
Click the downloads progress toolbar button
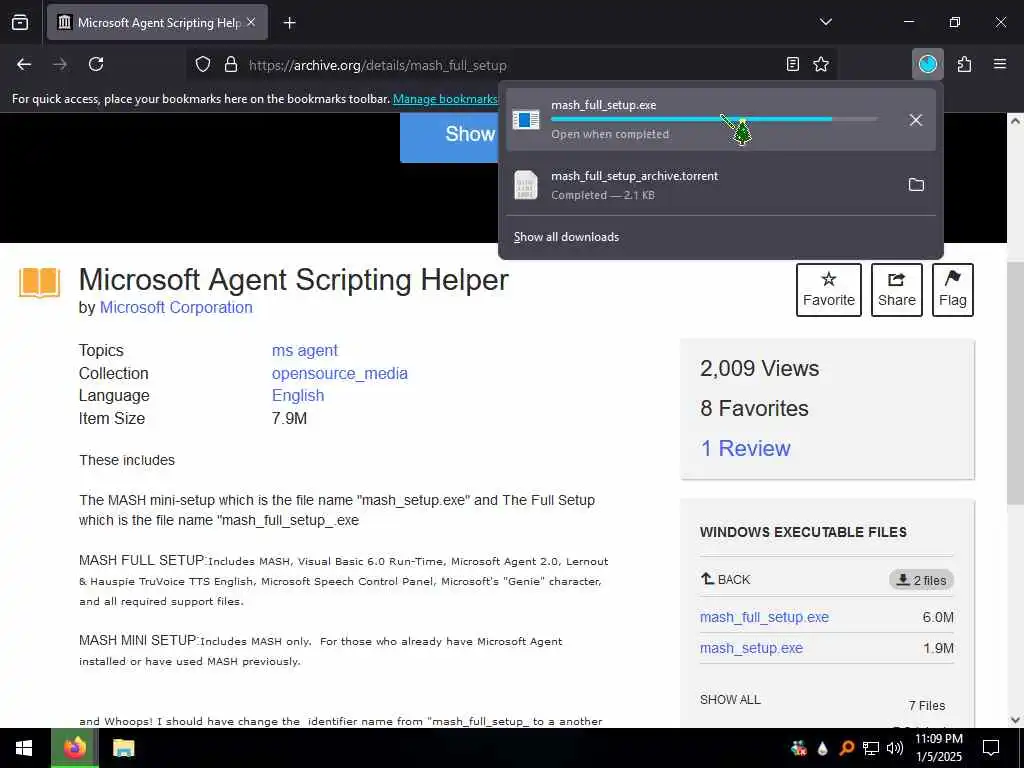point(927,64)
